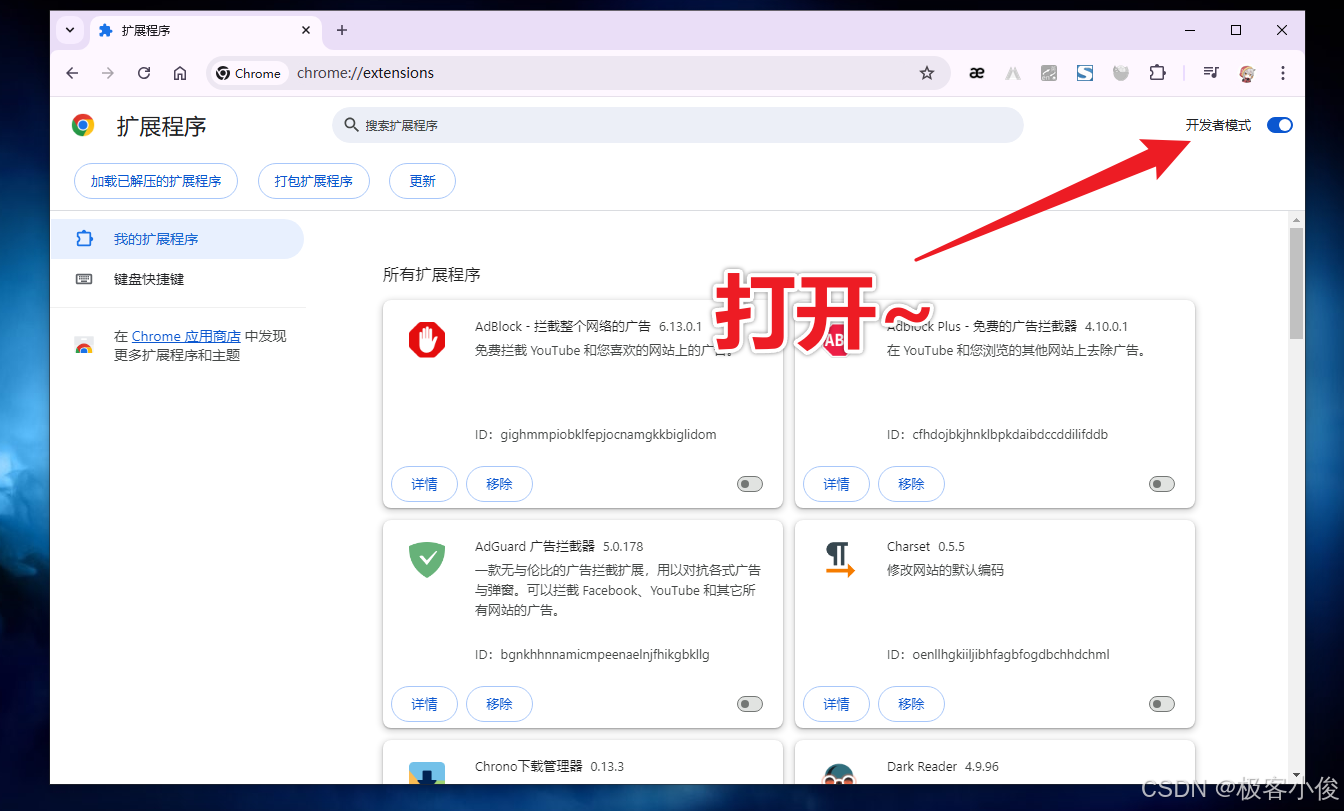The image size is (1344, 811).
Task: Click the 更新 button
Action: click(x=423, y=181)
